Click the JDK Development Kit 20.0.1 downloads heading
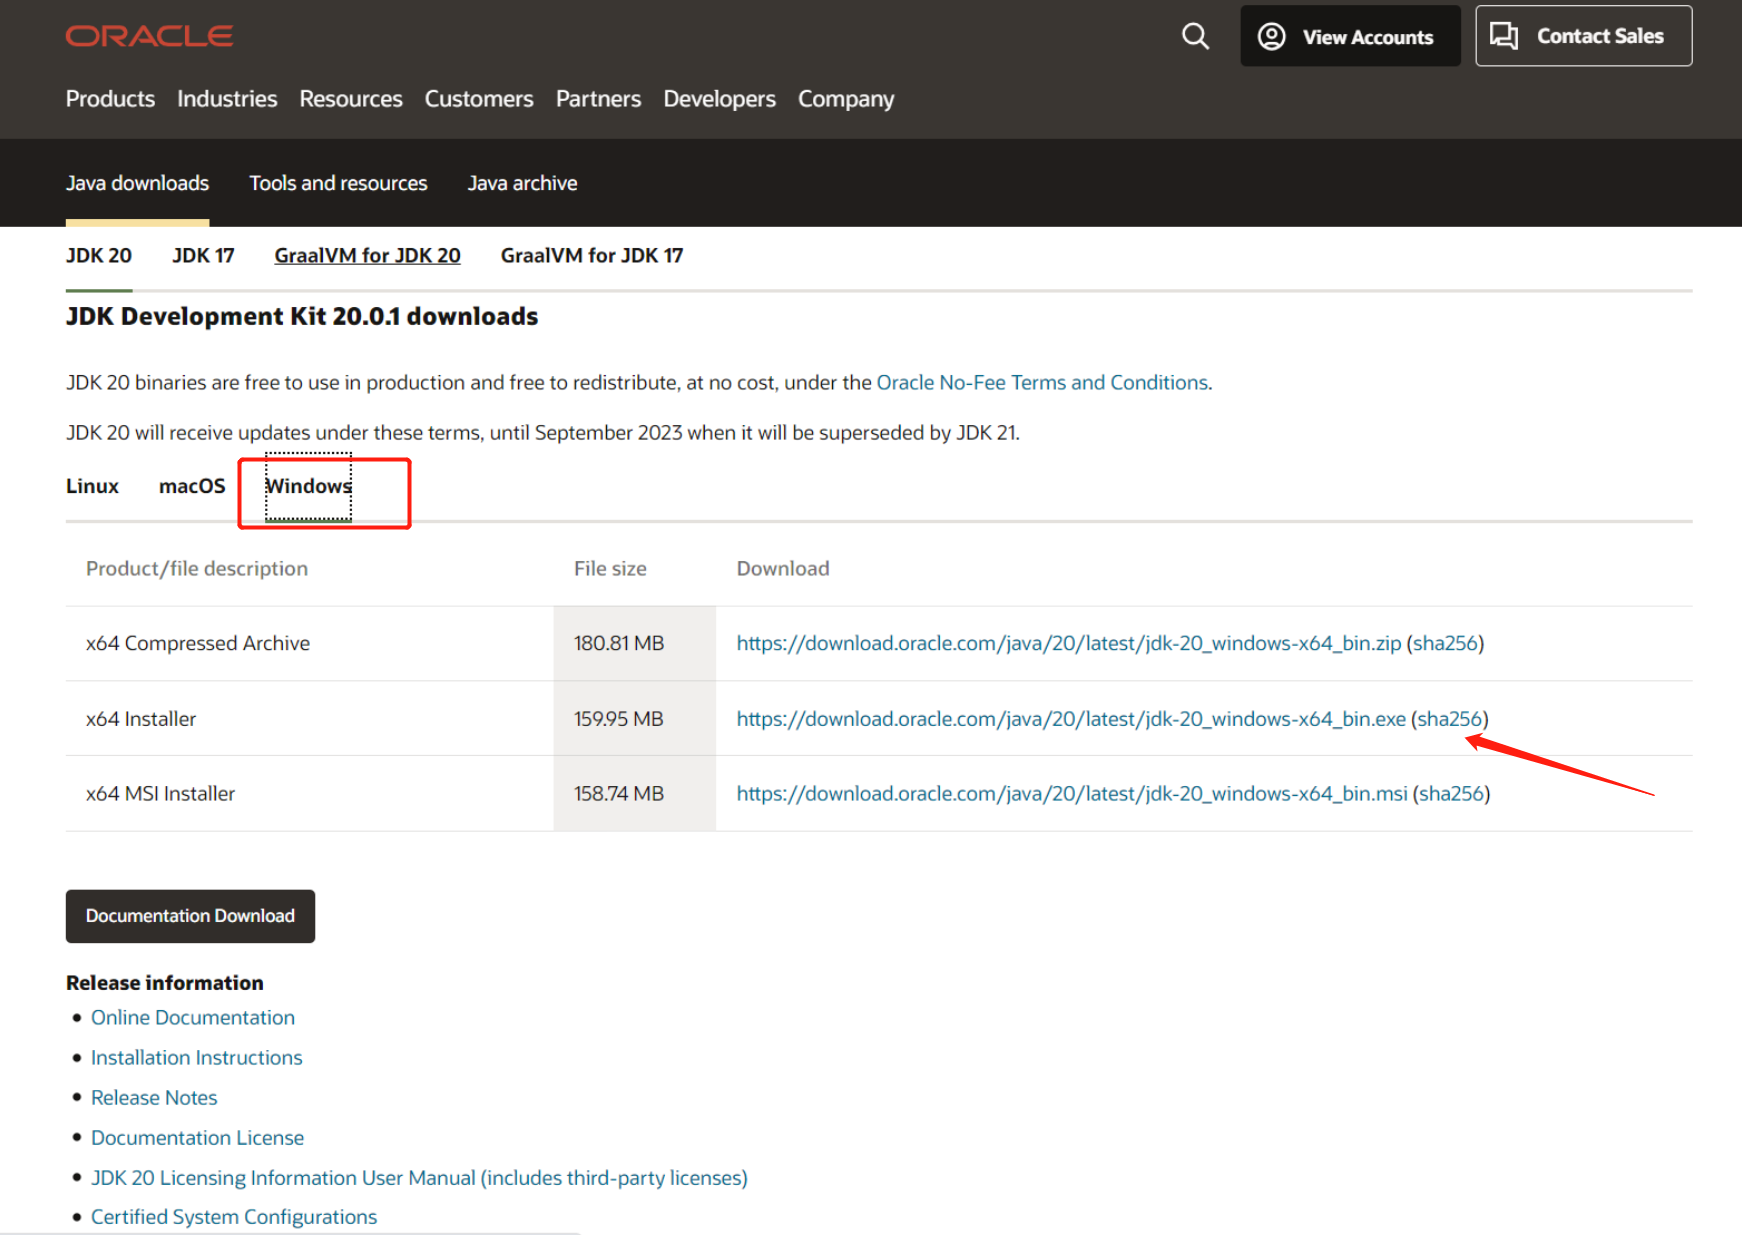 click(x=302, y=317)
